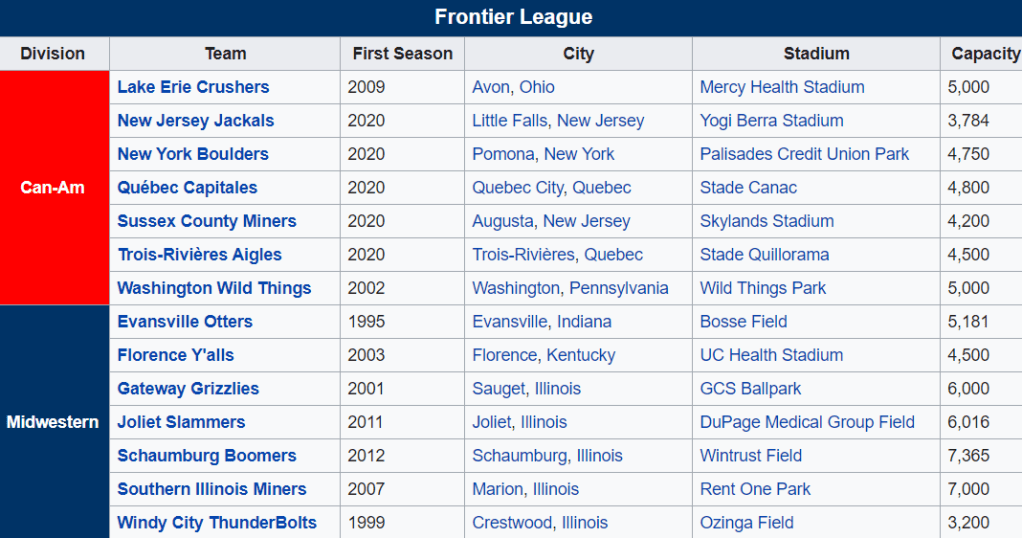Follow the Yogi Berra Stadium link

click(771, 121)
